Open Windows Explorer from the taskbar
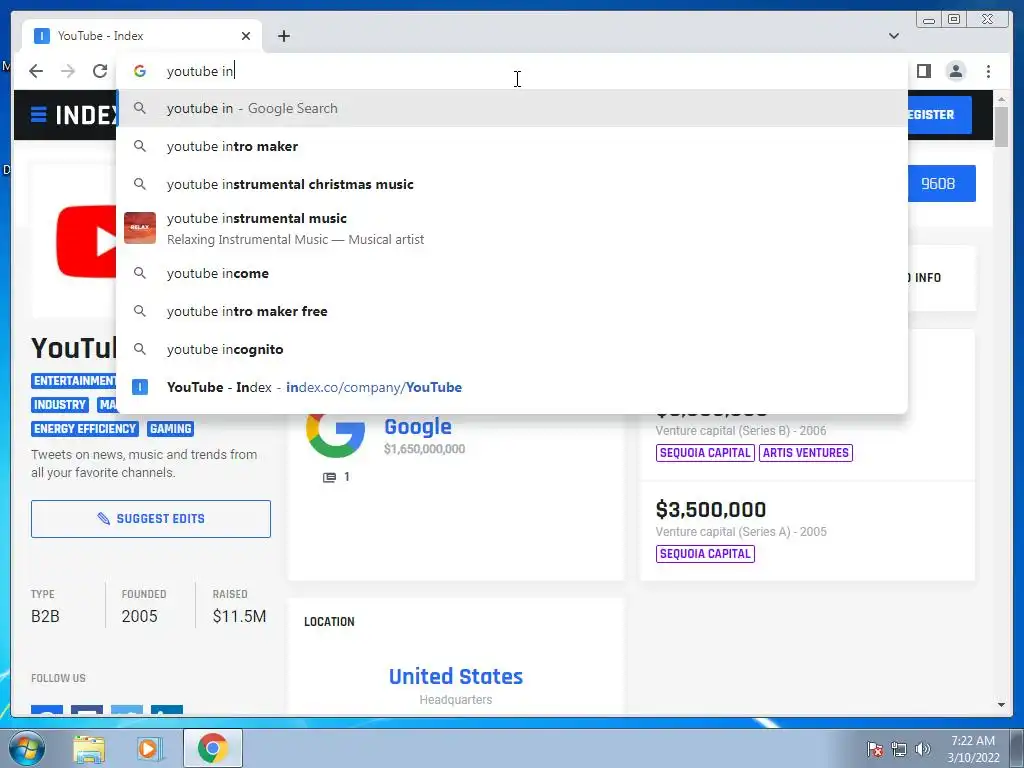The width and height of the screenshot is (1024, 768). coord(89,748)
